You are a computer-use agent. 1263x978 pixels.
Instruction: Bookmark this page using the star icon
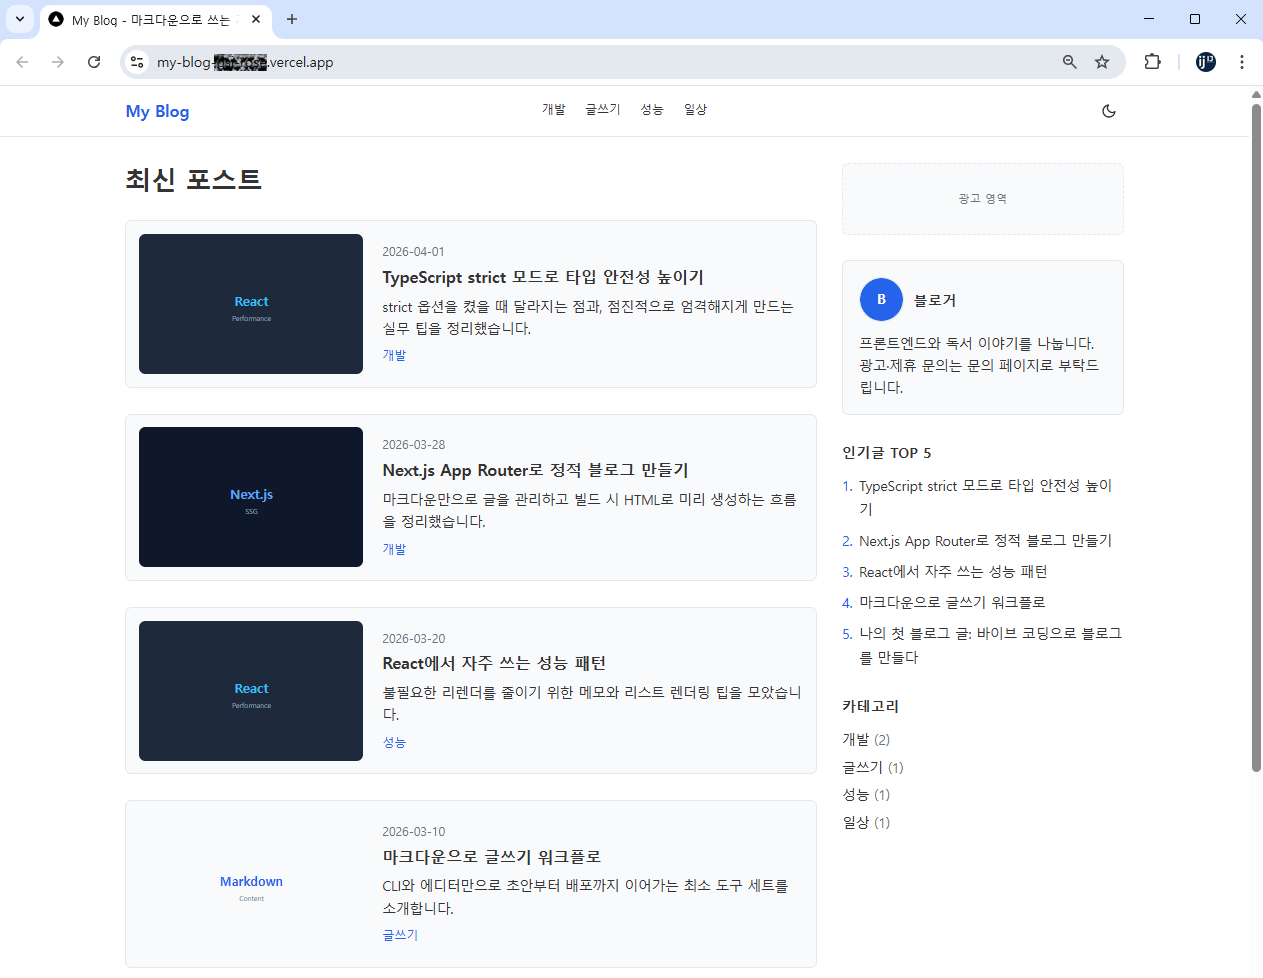pos(1101,62)
